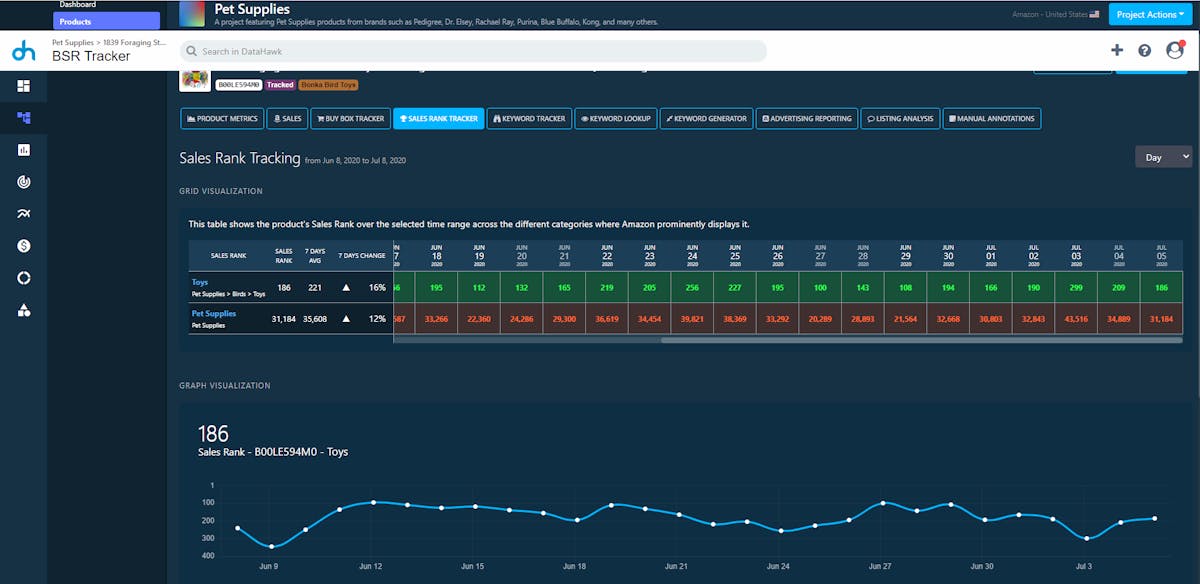
Task: Click the Amazon - United States marketplace label
Action: pos(1050,15)
